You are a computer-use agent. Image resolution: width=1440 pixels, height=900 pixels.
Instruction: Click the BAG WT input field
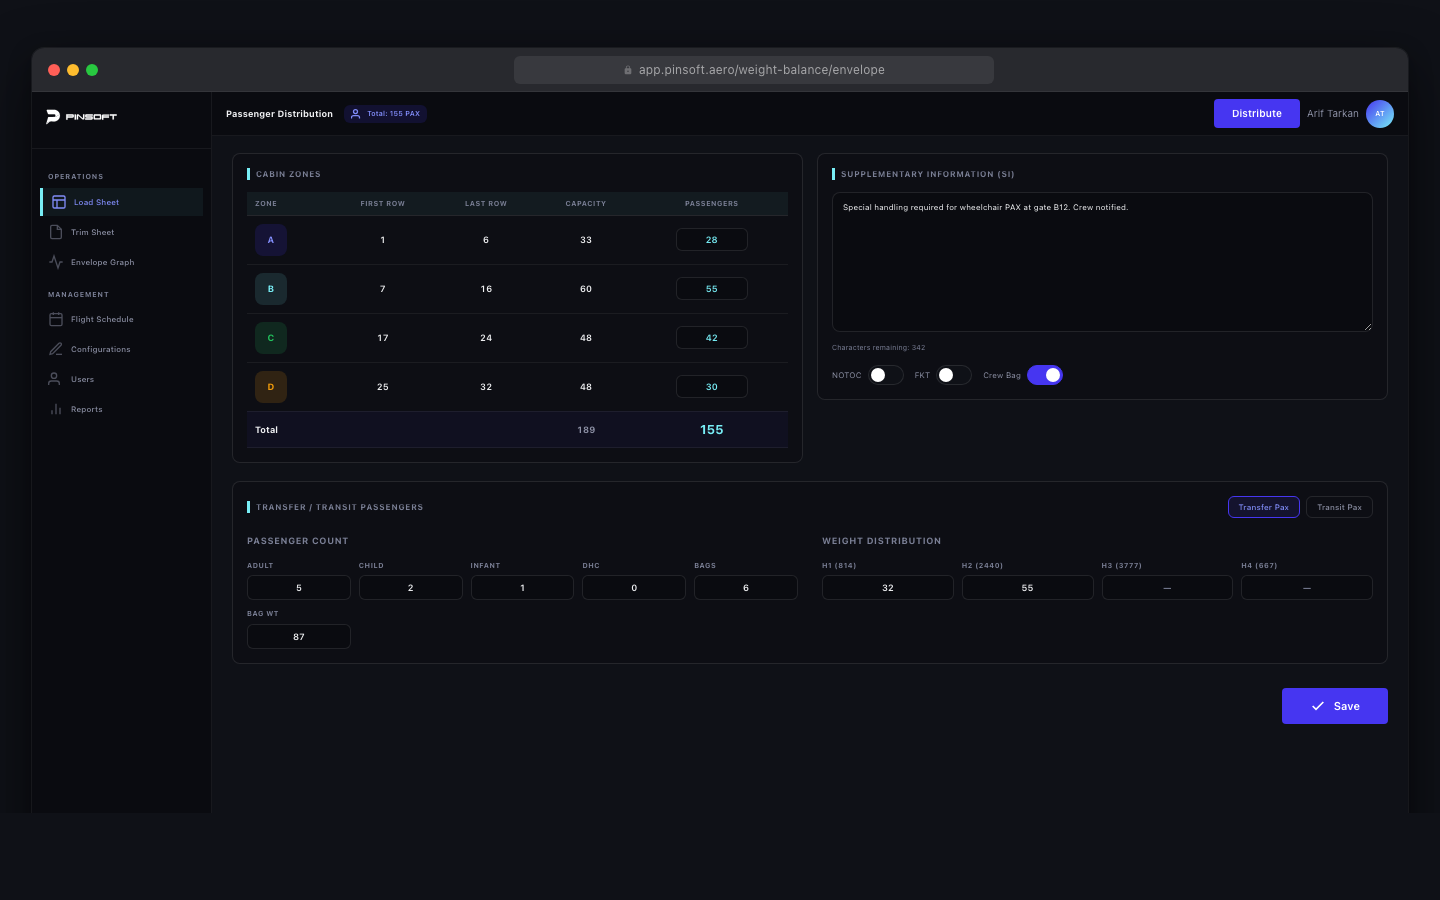(x=298, y=636)
